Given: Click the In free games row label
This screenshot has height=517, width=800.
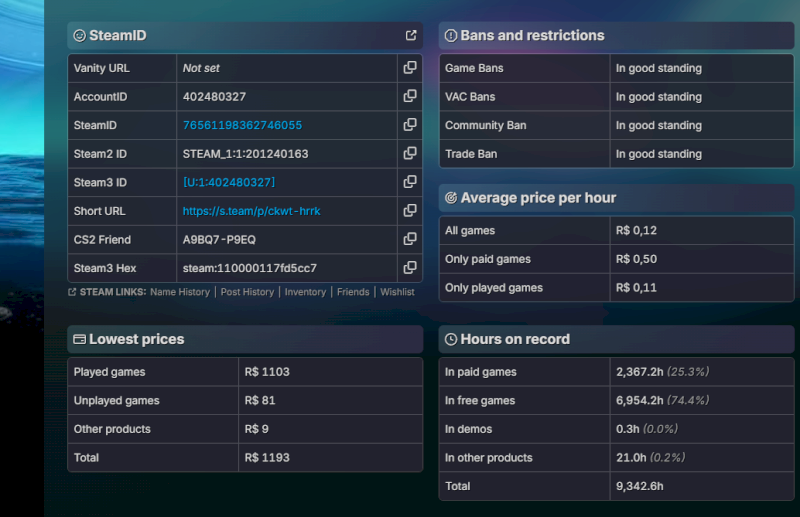Looking at the screenshot, I should (480, 401).
